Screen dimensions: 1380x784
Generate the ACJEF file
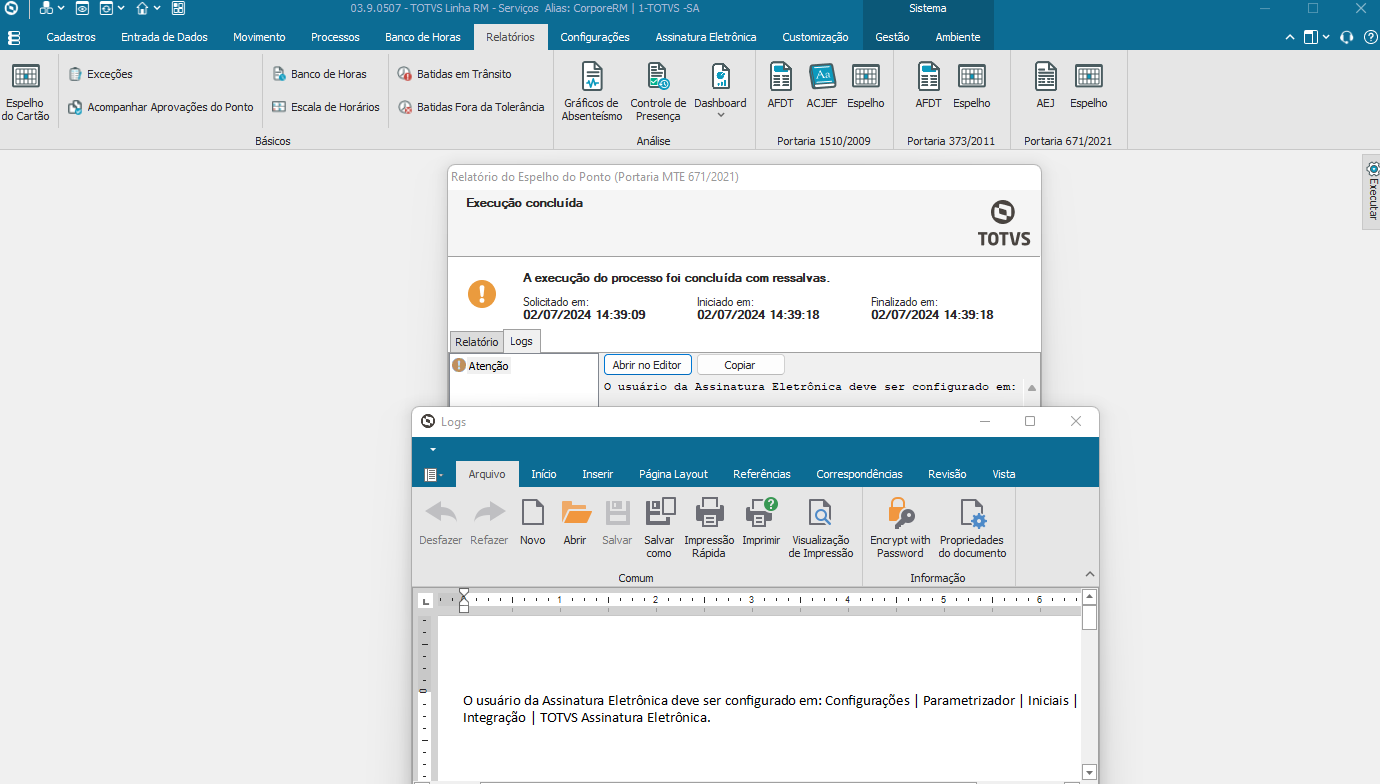[822, 86]
